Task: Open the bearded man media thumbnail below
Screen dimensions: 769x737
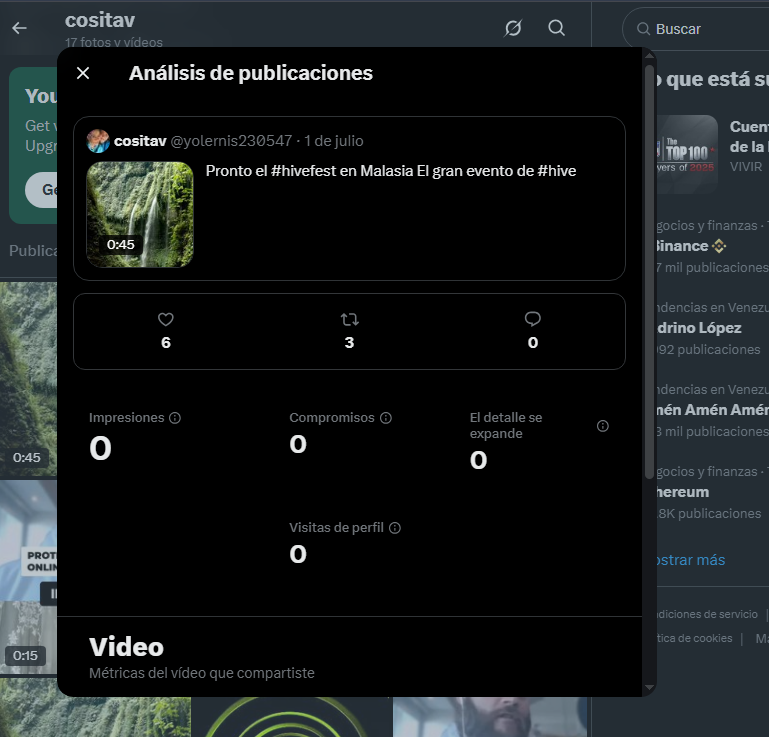Action: pyautogui.click(x=490, y=717)
